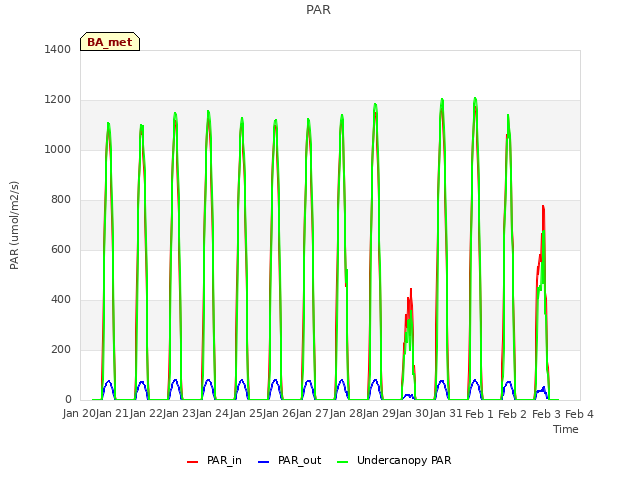
Task: Click the Jan 31 x-axis tick label
Action: pyautogui.click(x=446, y=414)
